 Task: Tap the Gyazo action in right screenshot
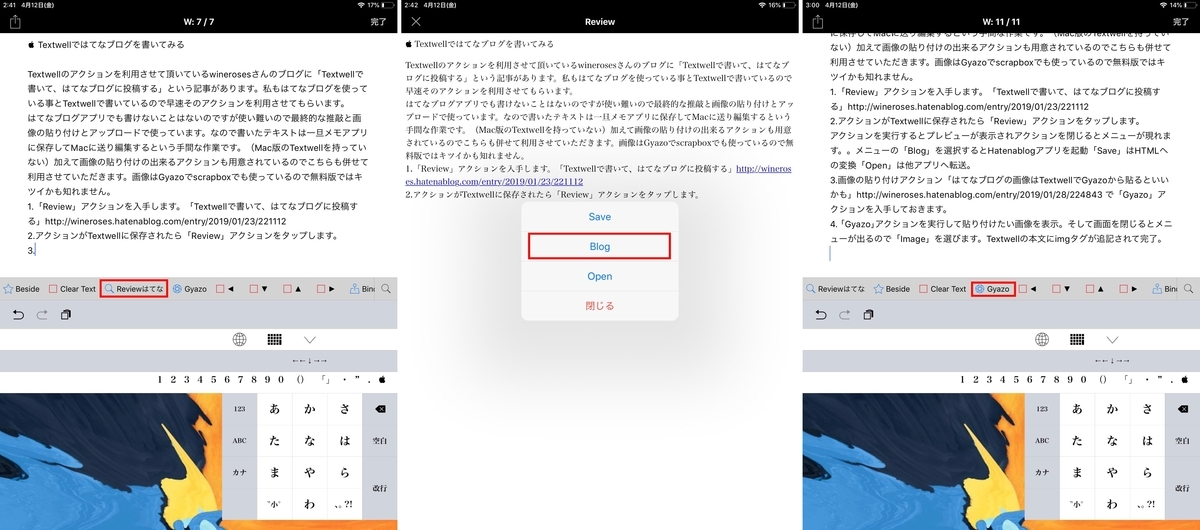coord(993,288)
